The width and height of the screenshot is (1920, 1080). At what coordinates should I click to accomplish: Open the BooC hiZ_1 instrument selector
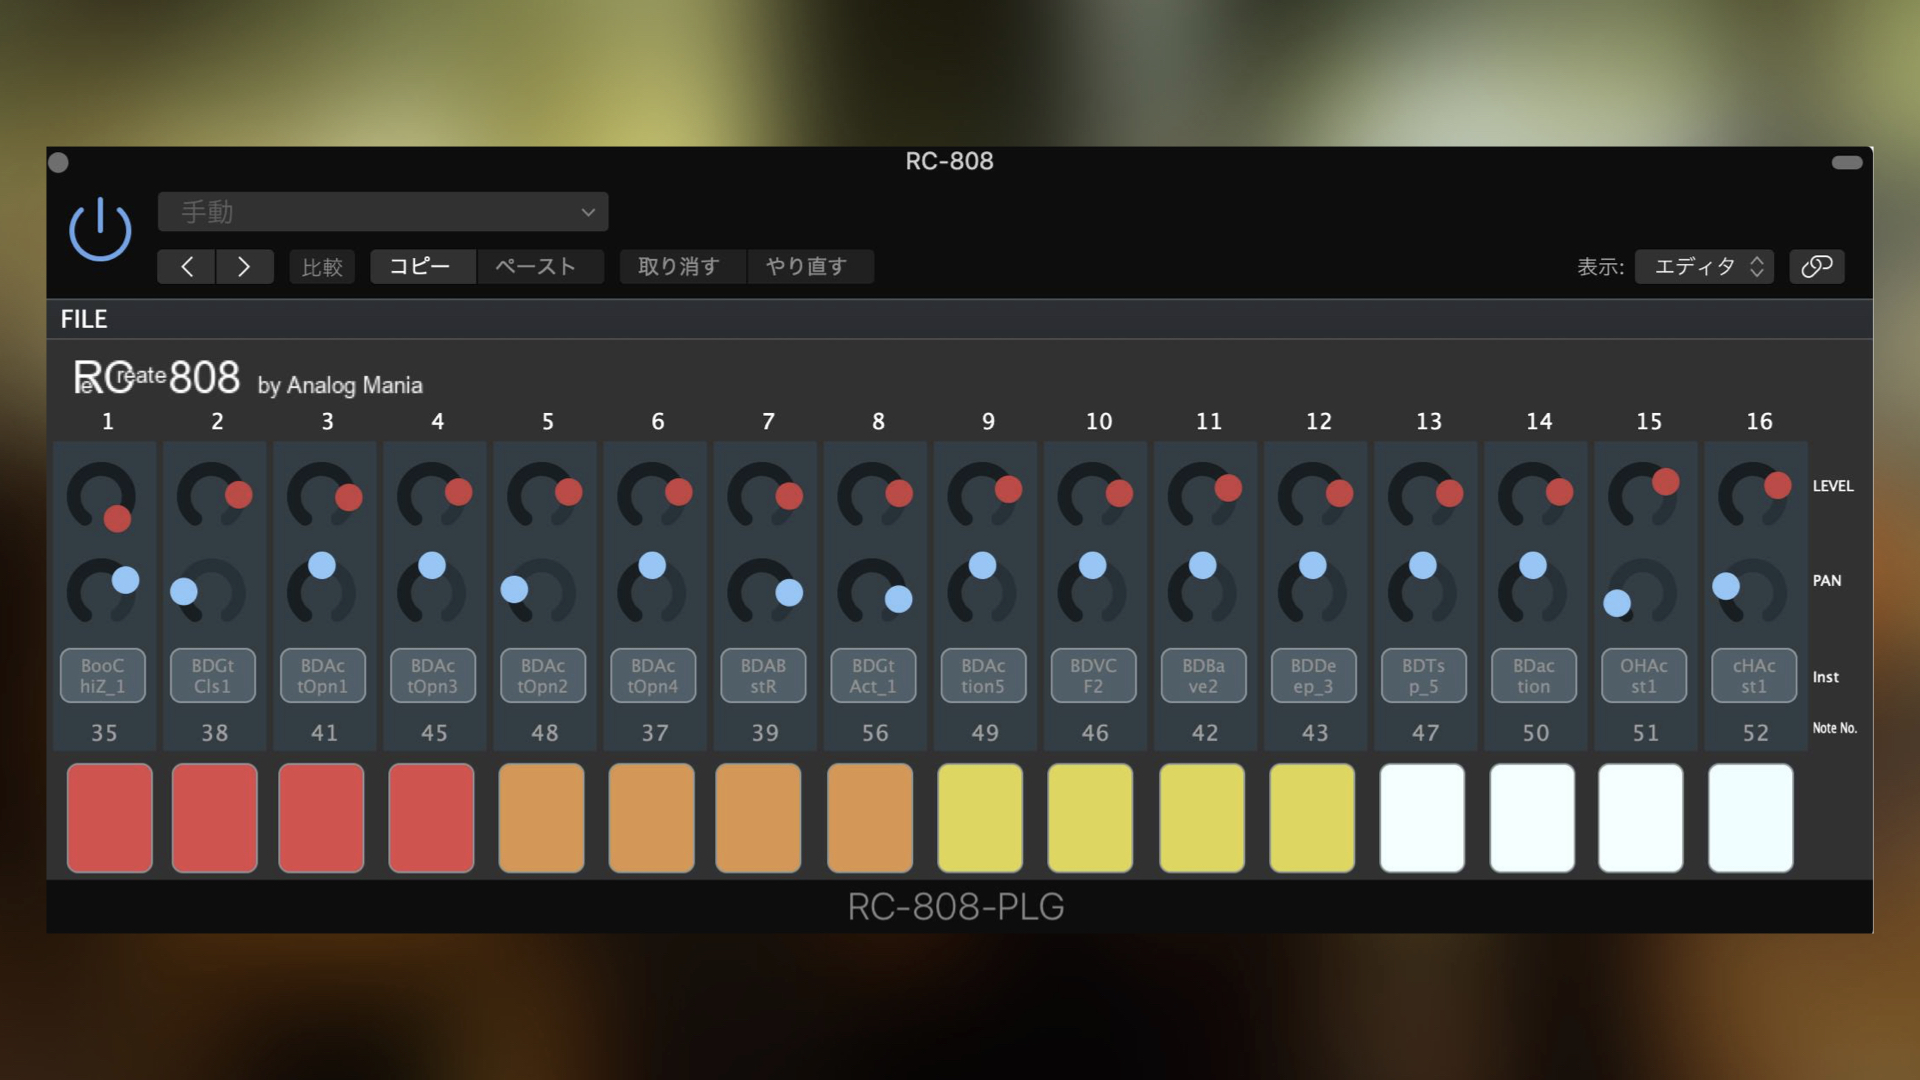pos(103,676)
